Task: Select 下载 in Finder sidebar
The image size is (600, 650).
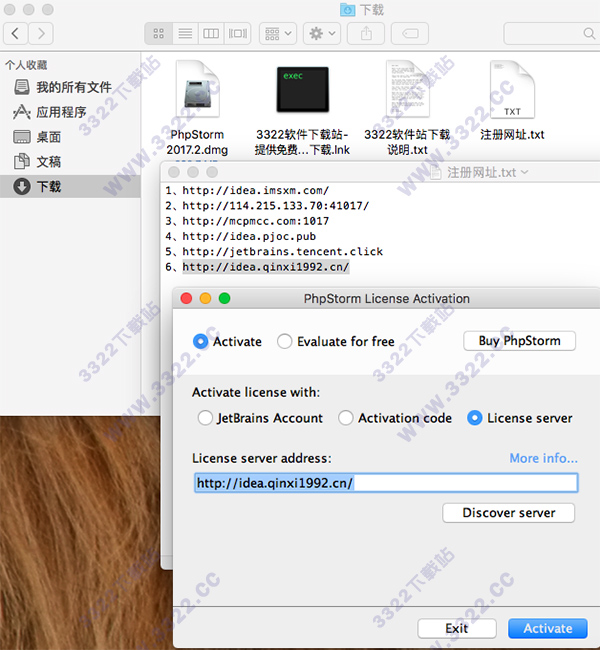Action: coord(70,186)
